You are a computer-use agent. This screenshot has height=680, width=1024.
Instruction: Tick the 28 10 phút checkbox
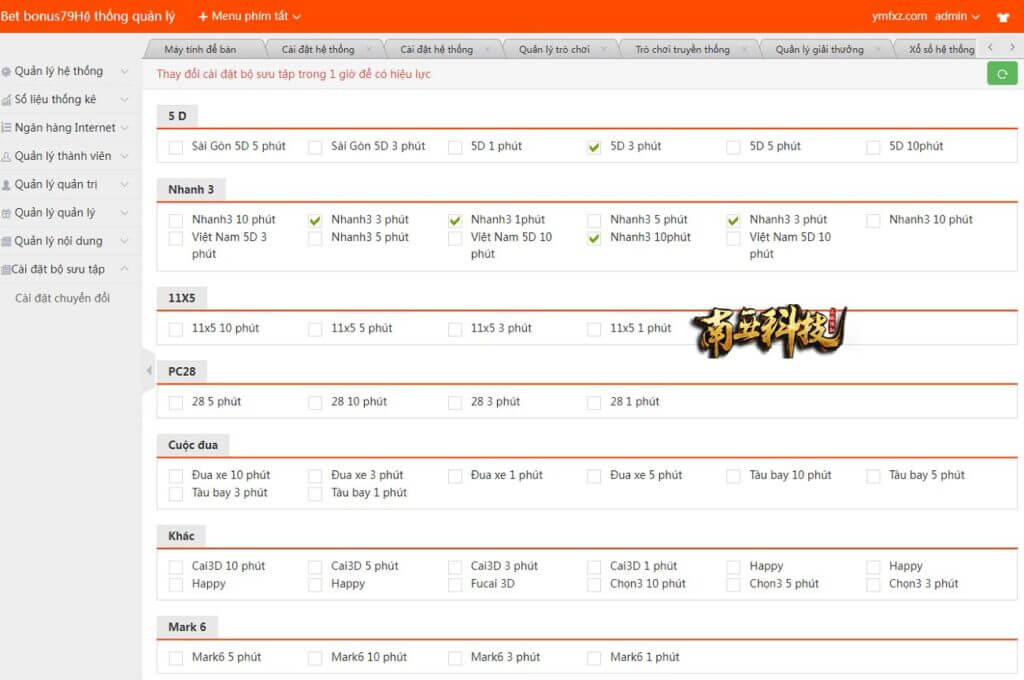(x=315, y=402)
